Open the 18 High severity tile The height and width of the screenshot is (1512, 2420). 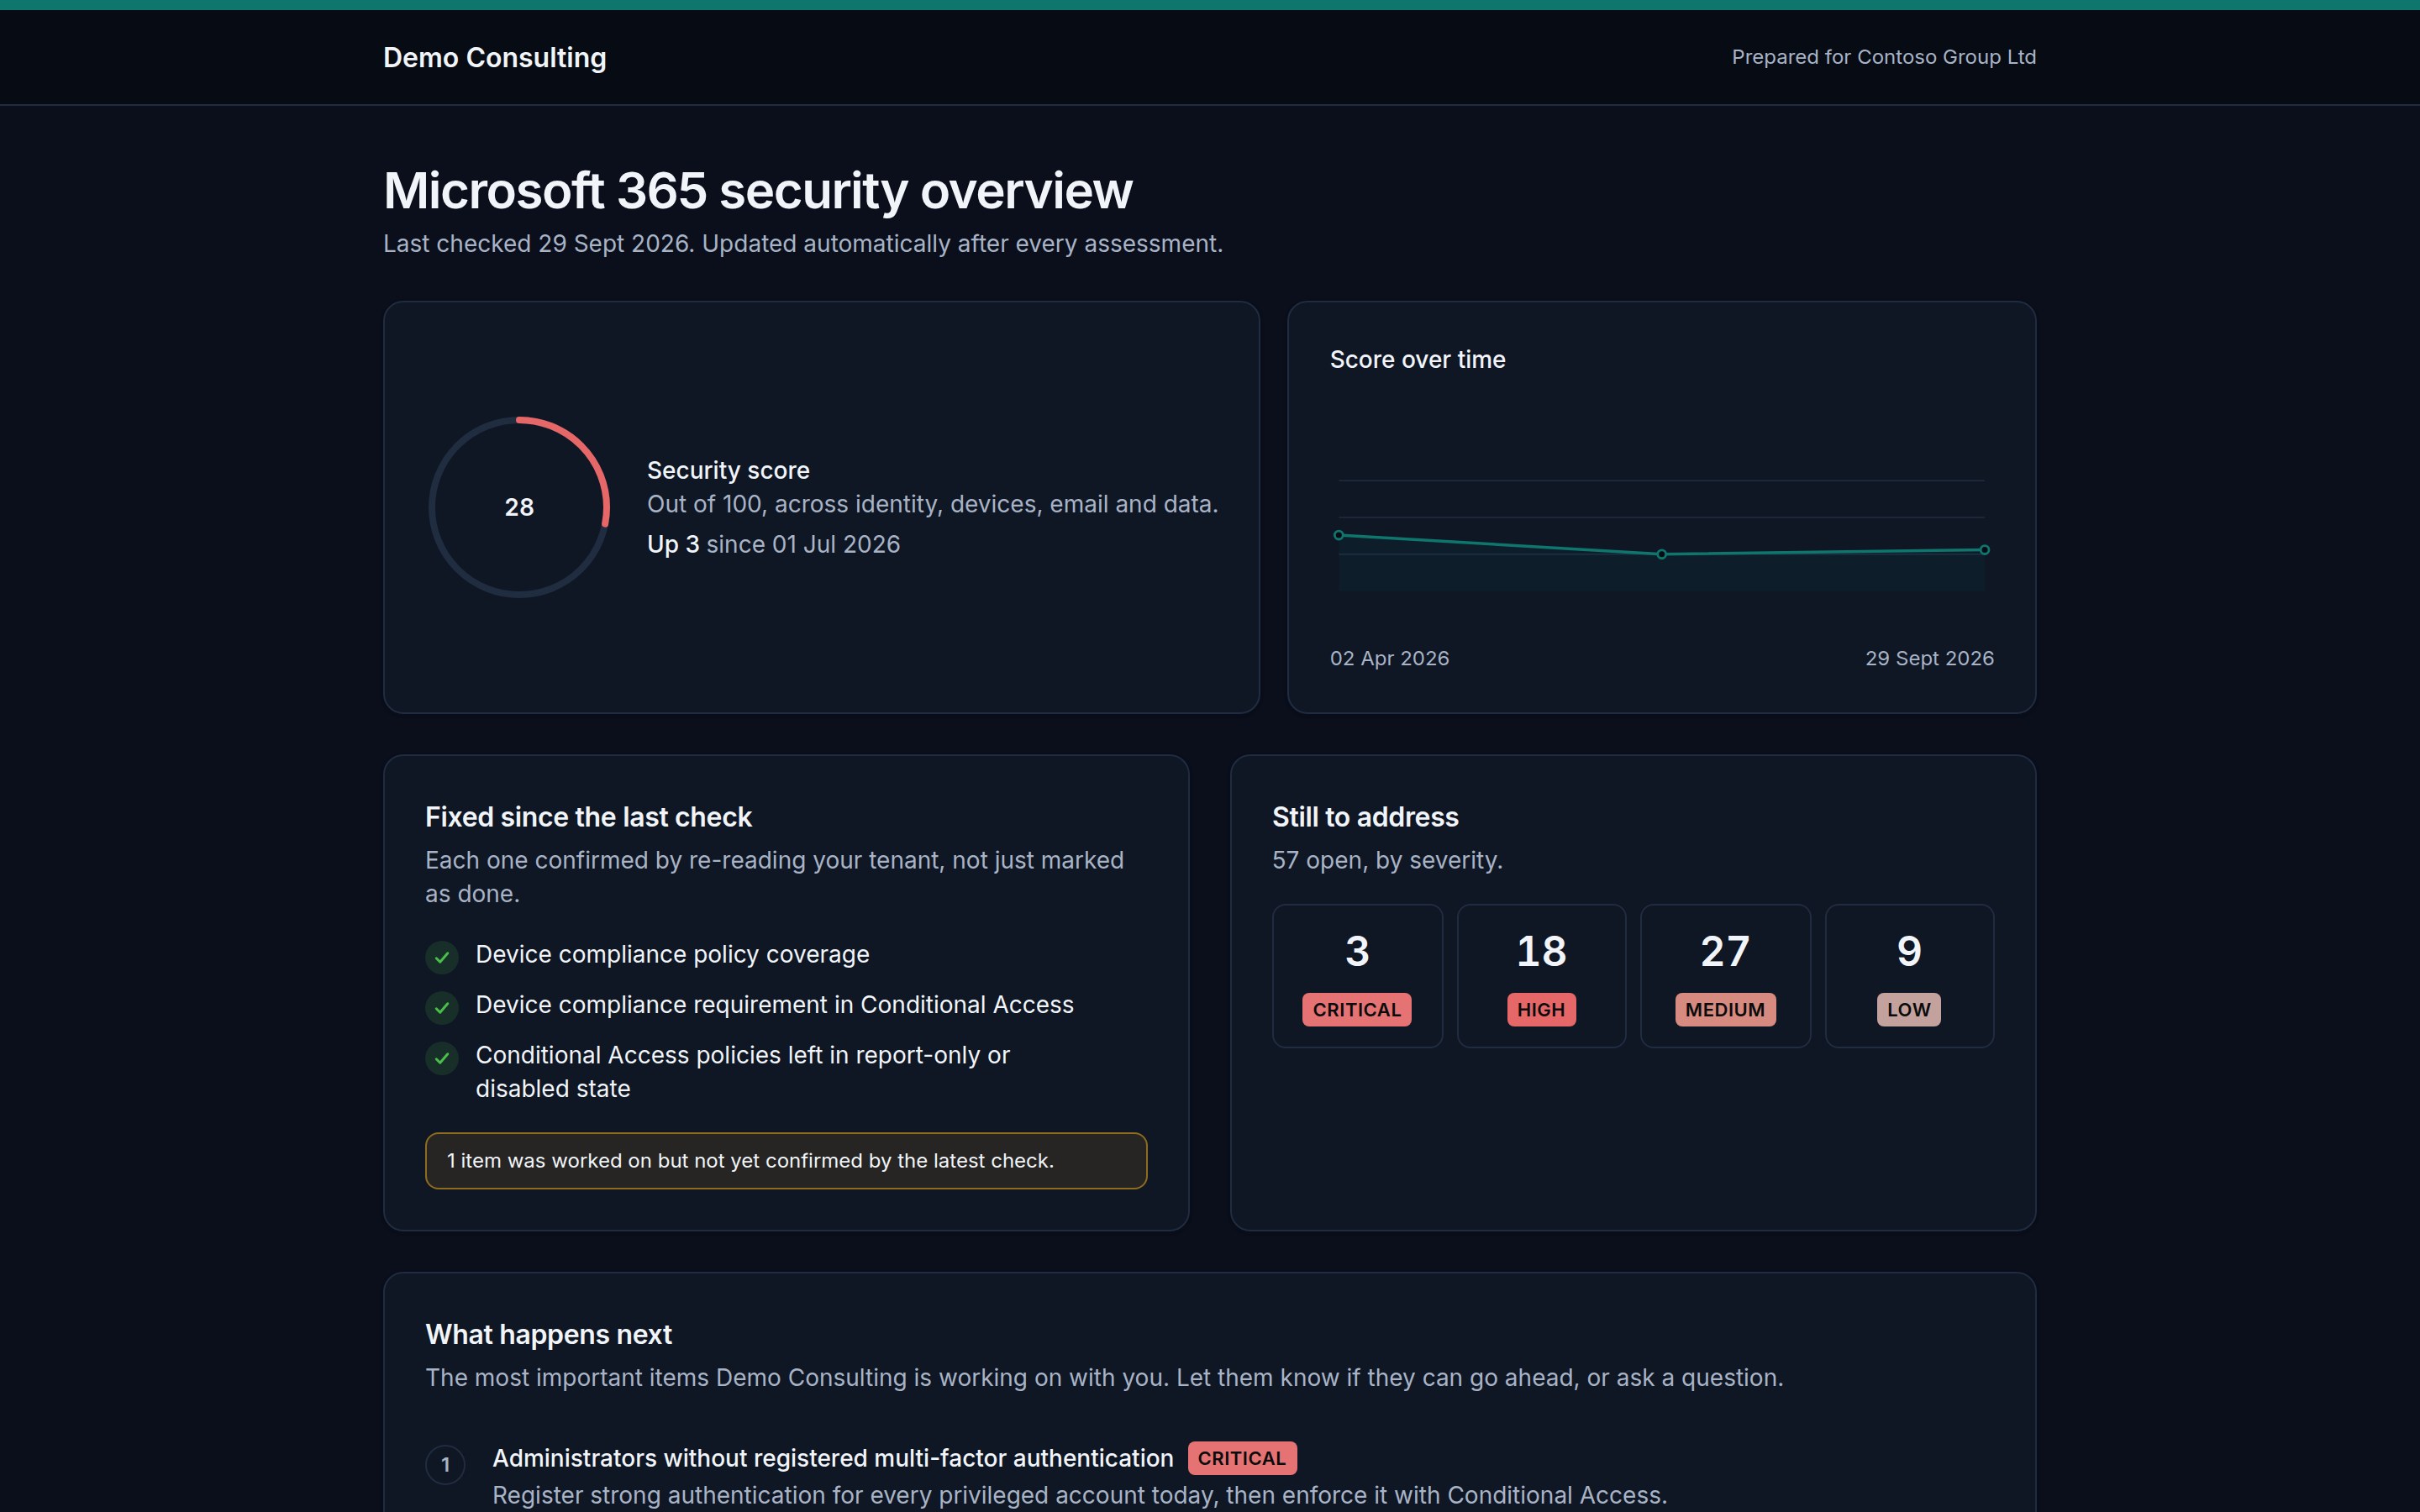pos(1541,976)
